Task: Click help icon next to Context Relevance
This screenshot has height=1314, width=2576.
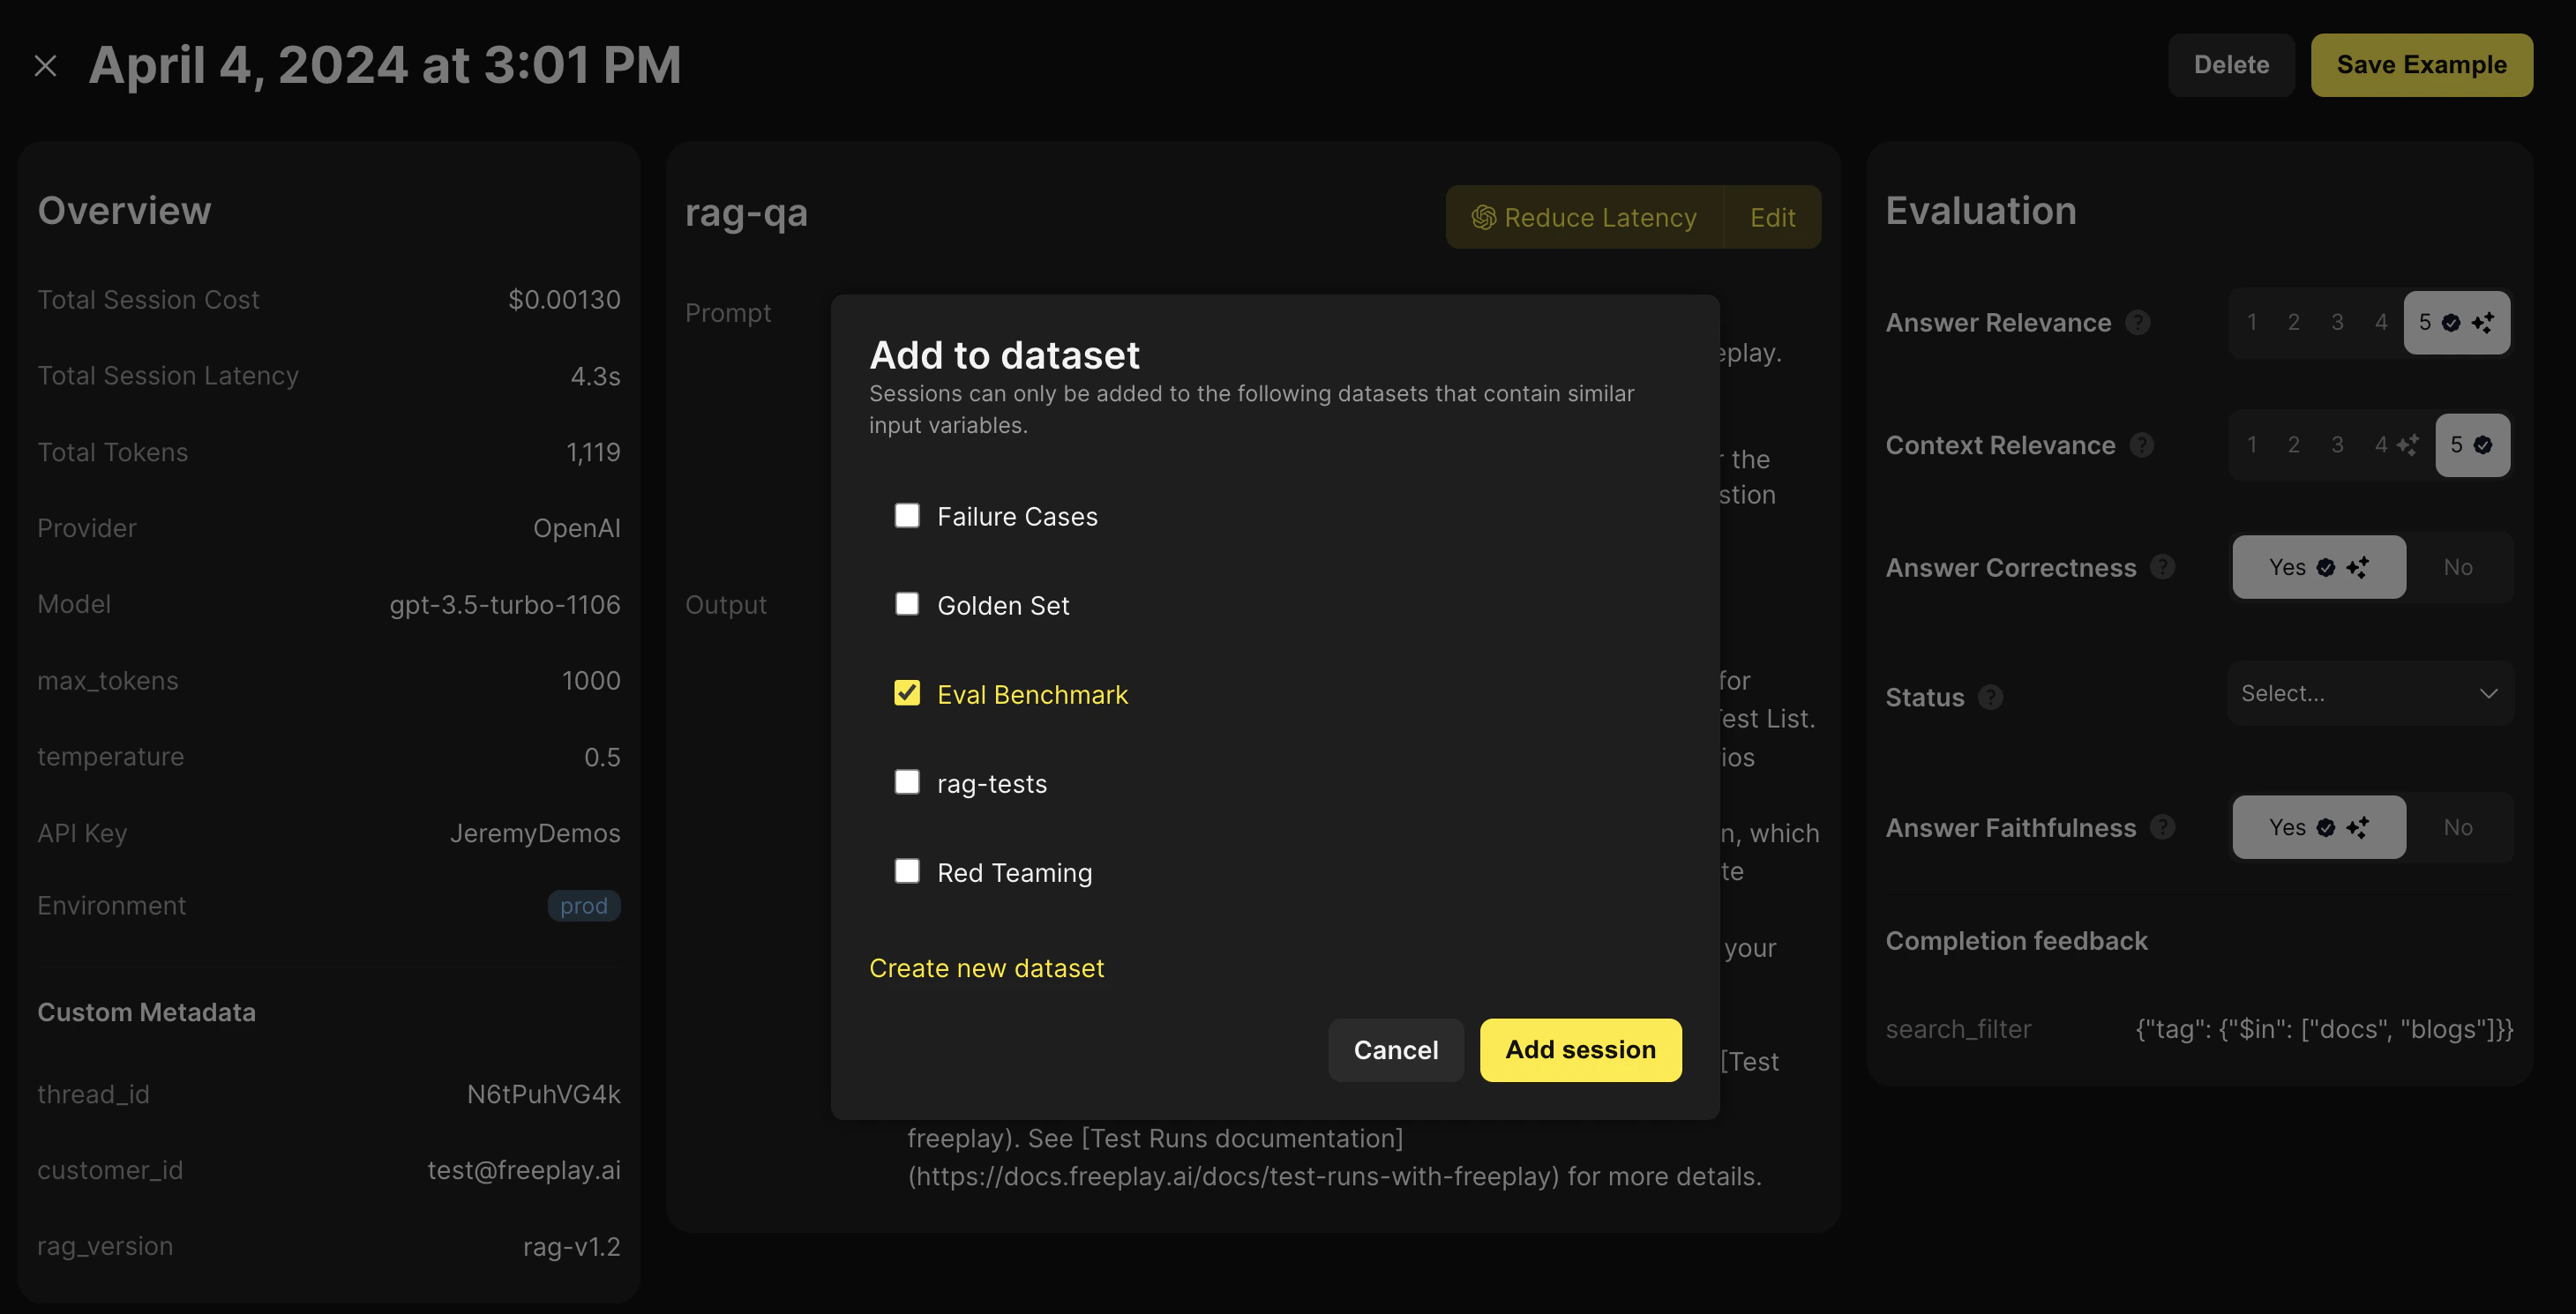Action: click(x=2141, y=445)
